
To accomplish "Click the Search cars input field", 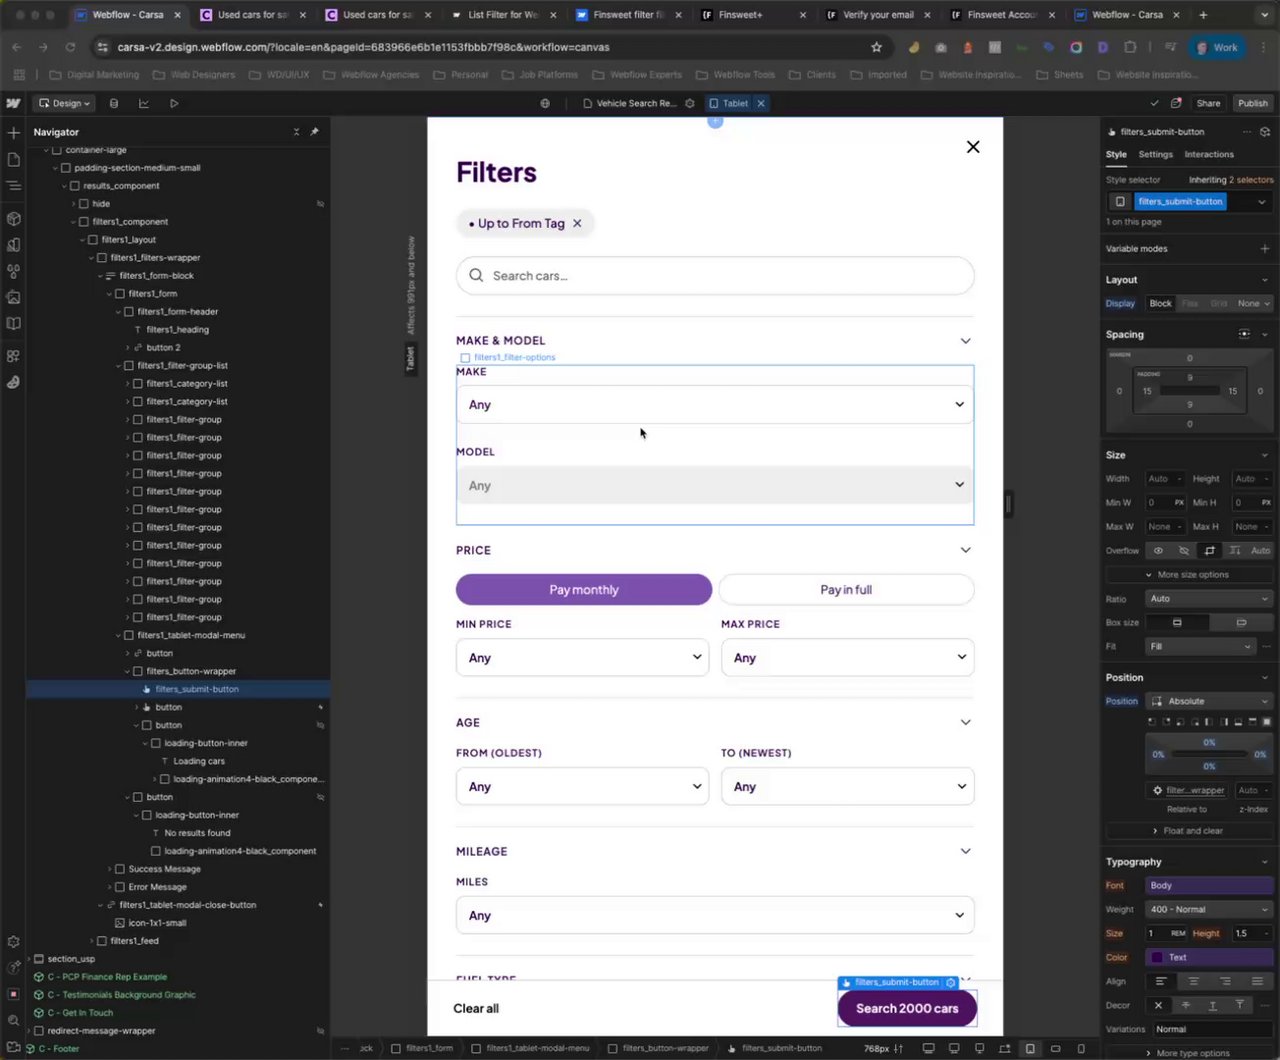I will [715, 276].
